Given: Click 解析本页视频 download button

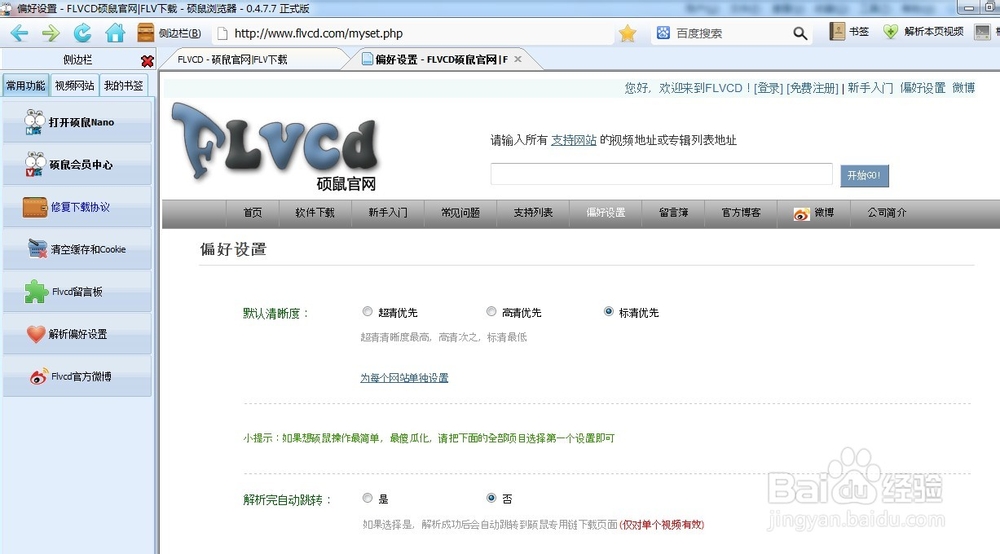Looking at the screenshot, I should click(x=923, y=31).
